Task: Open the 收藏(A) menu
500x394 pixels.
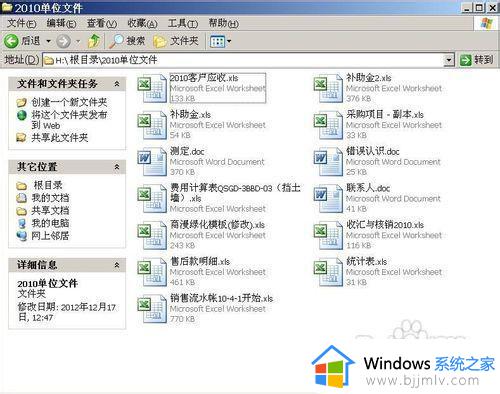Action: coord(142,24)
